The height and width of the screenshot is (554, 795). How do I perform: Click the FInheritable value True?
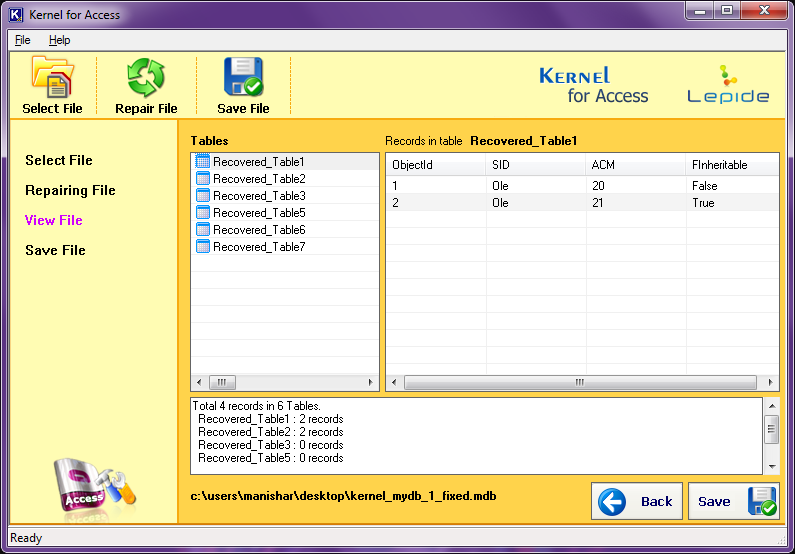pyautogui.click(x=703, y=203)
